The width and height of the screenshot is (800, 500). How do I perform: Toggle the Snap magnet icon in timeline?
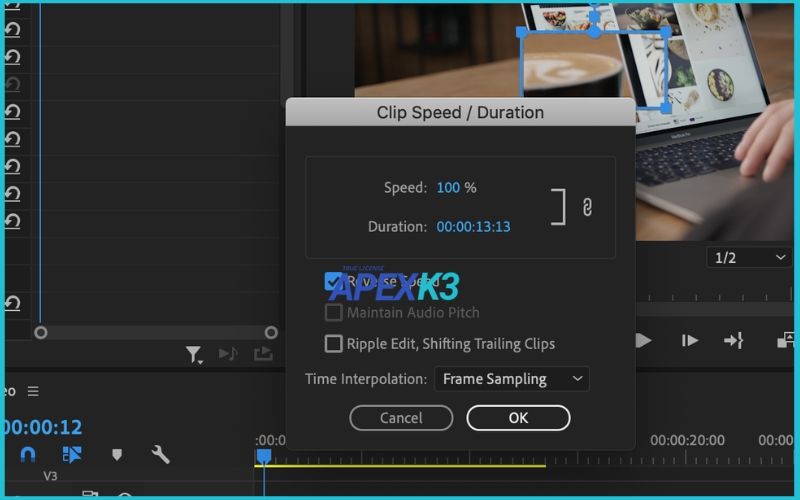coord(28,454)
